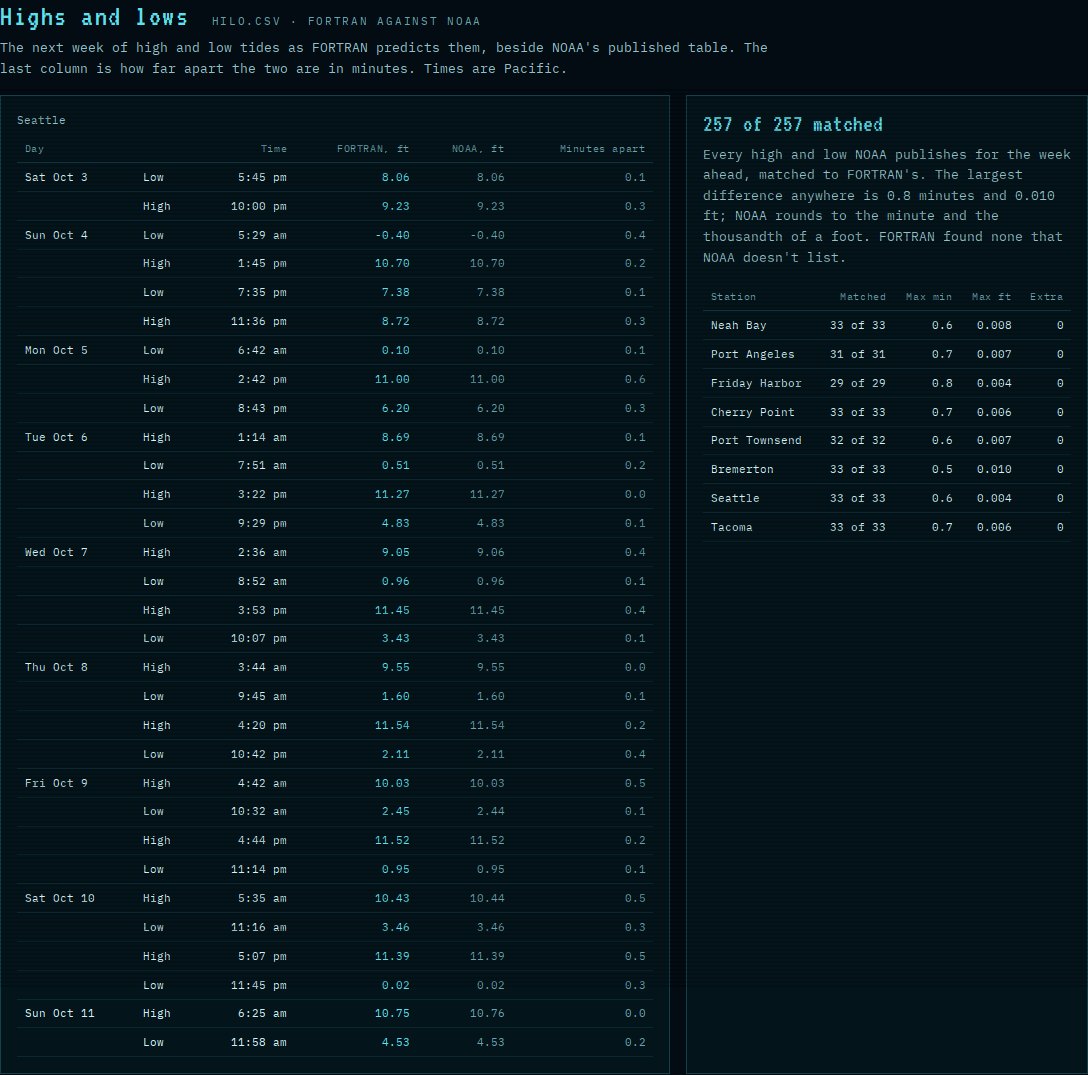
Task: Click the 'Highs and lows' page heading
Action: 94,17
